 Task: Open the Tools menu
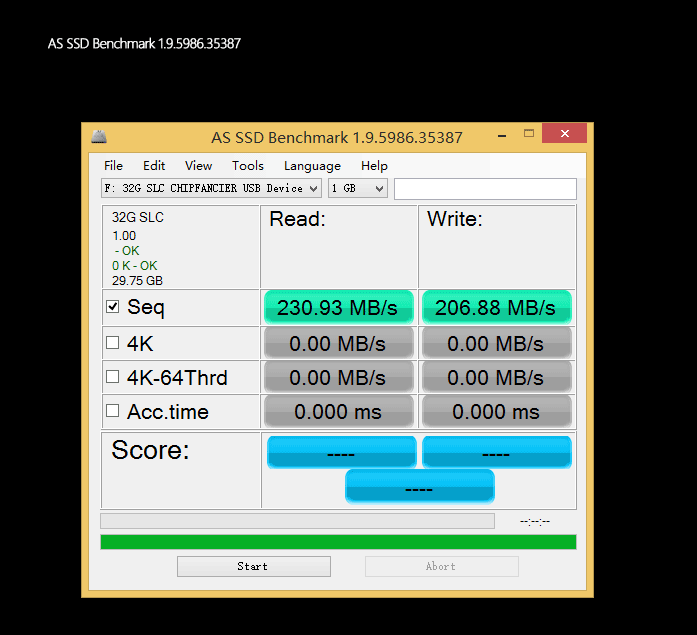(248, 166)
